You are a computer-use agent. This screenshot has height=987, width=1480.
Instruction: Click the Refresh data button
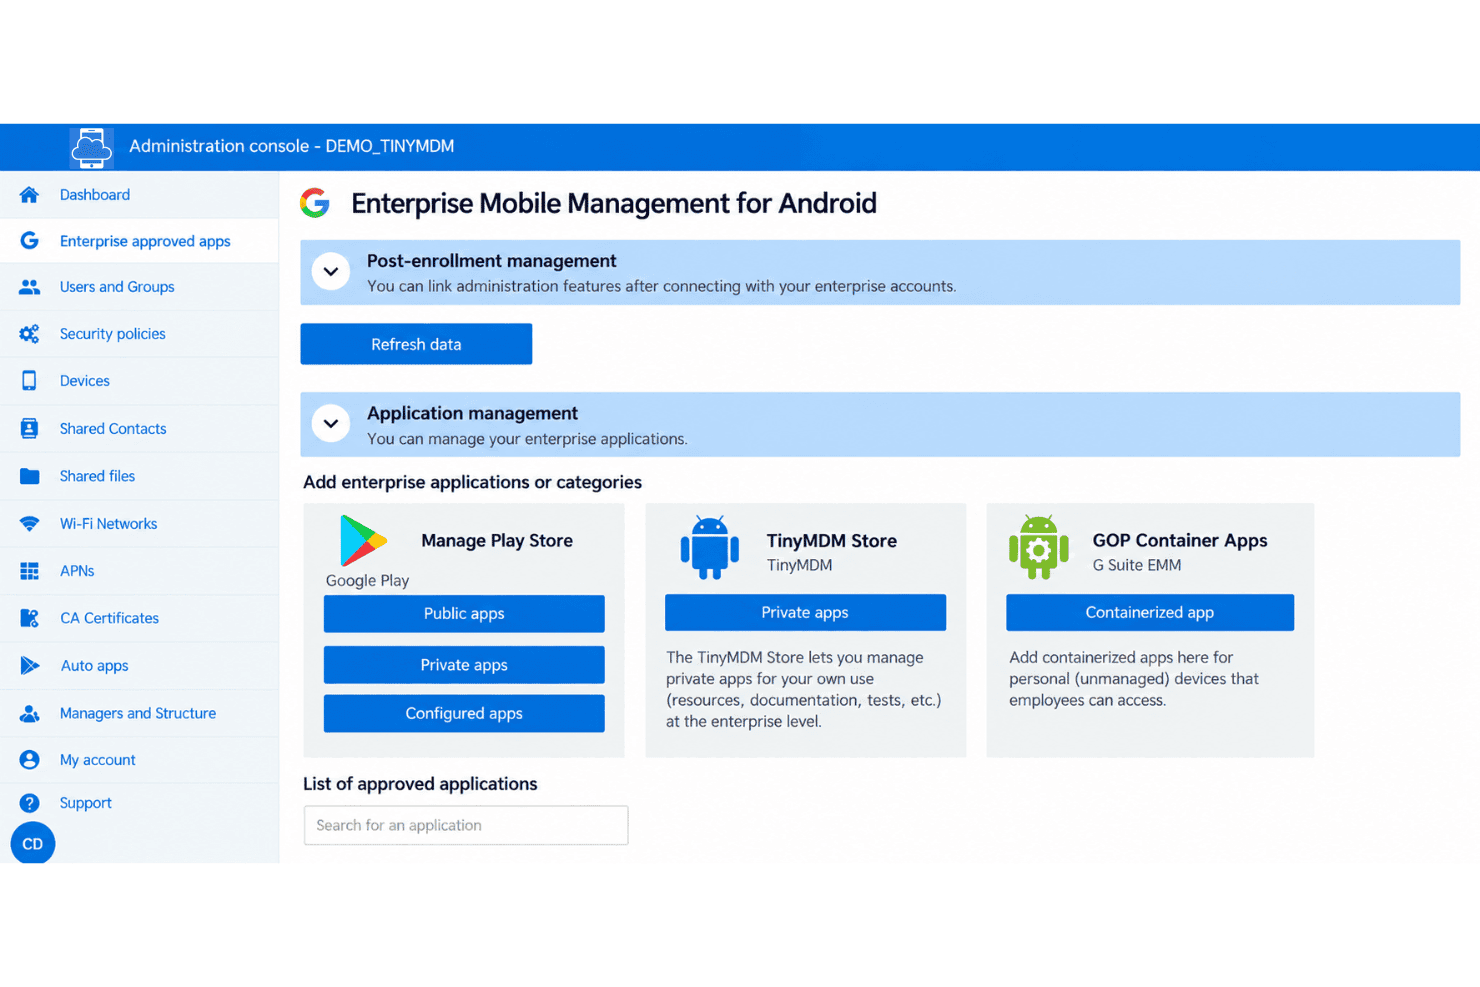pos(416,344)
